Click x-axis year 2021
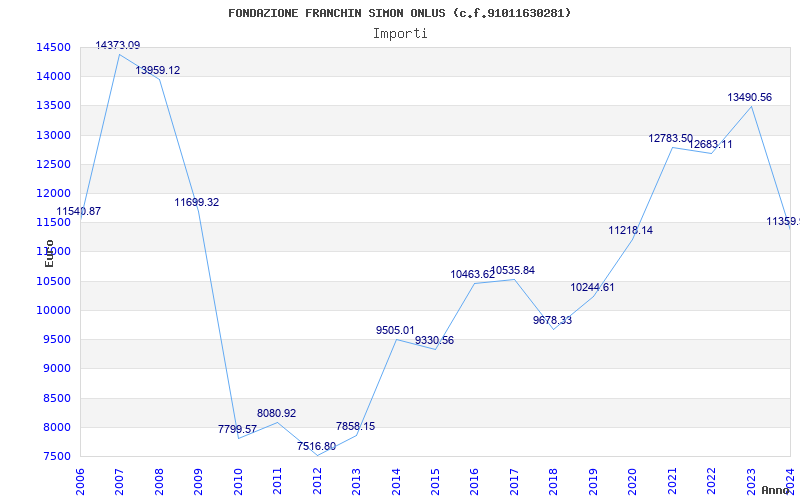The height and width of the screenshot is (500, 800). click(x=672, y=481)
